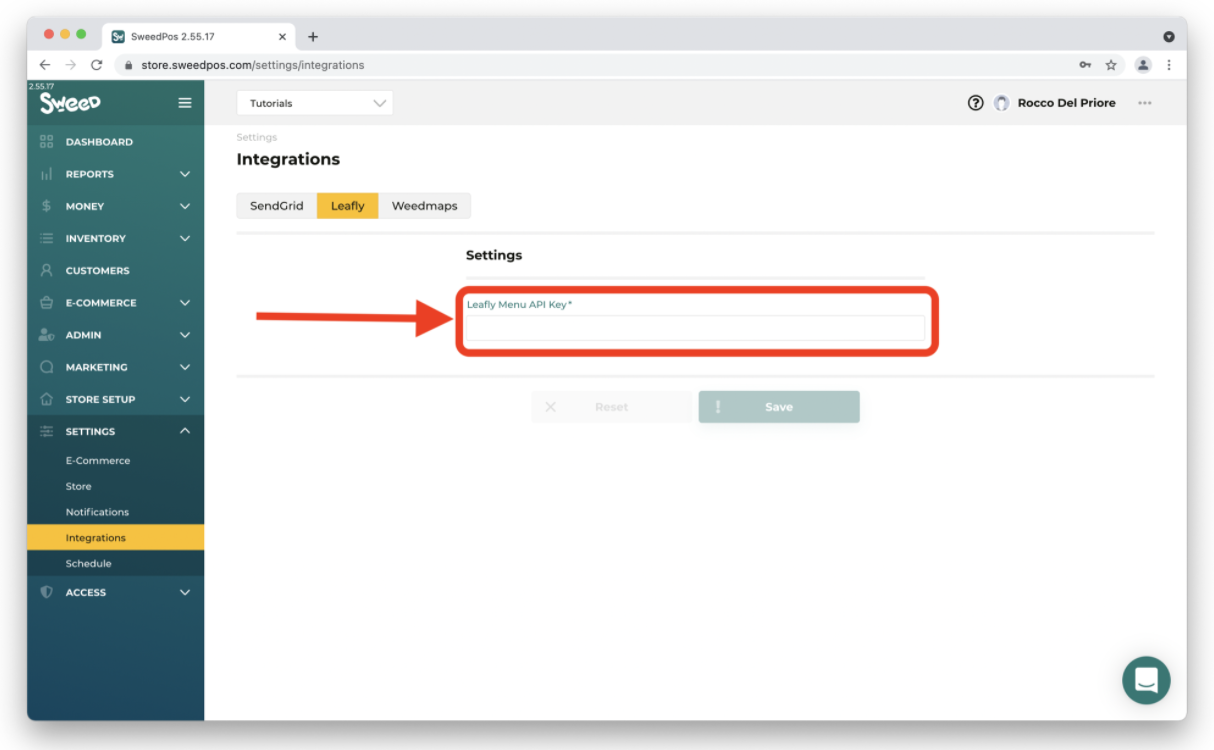Viewport: 1214px width, 750px height.
Task: Select the Leafly tab
Action: click(x=348, y=206)
